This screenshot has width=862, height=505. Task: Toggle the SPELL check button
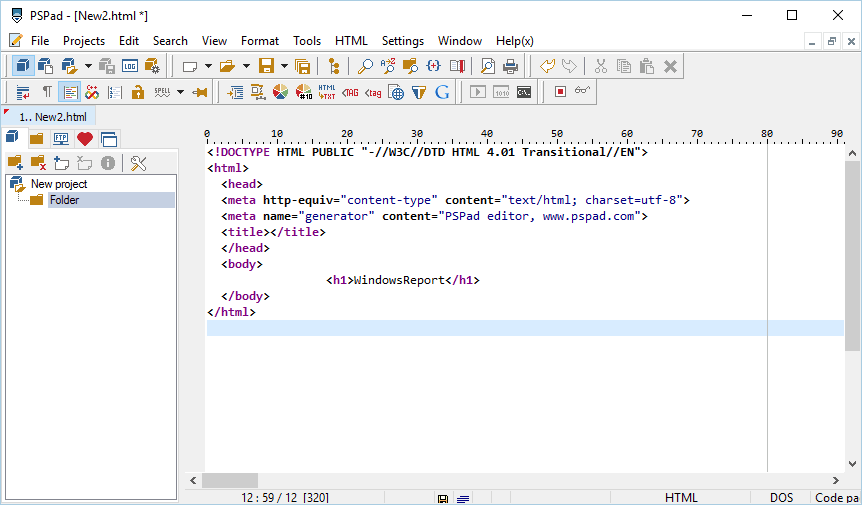162,92
